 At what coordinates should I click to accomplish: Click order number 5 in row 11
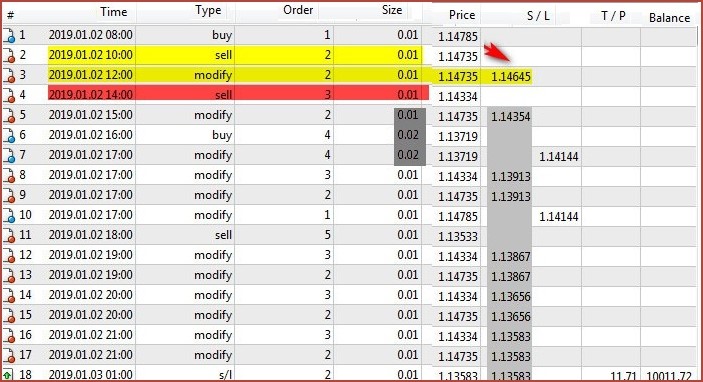327,235
